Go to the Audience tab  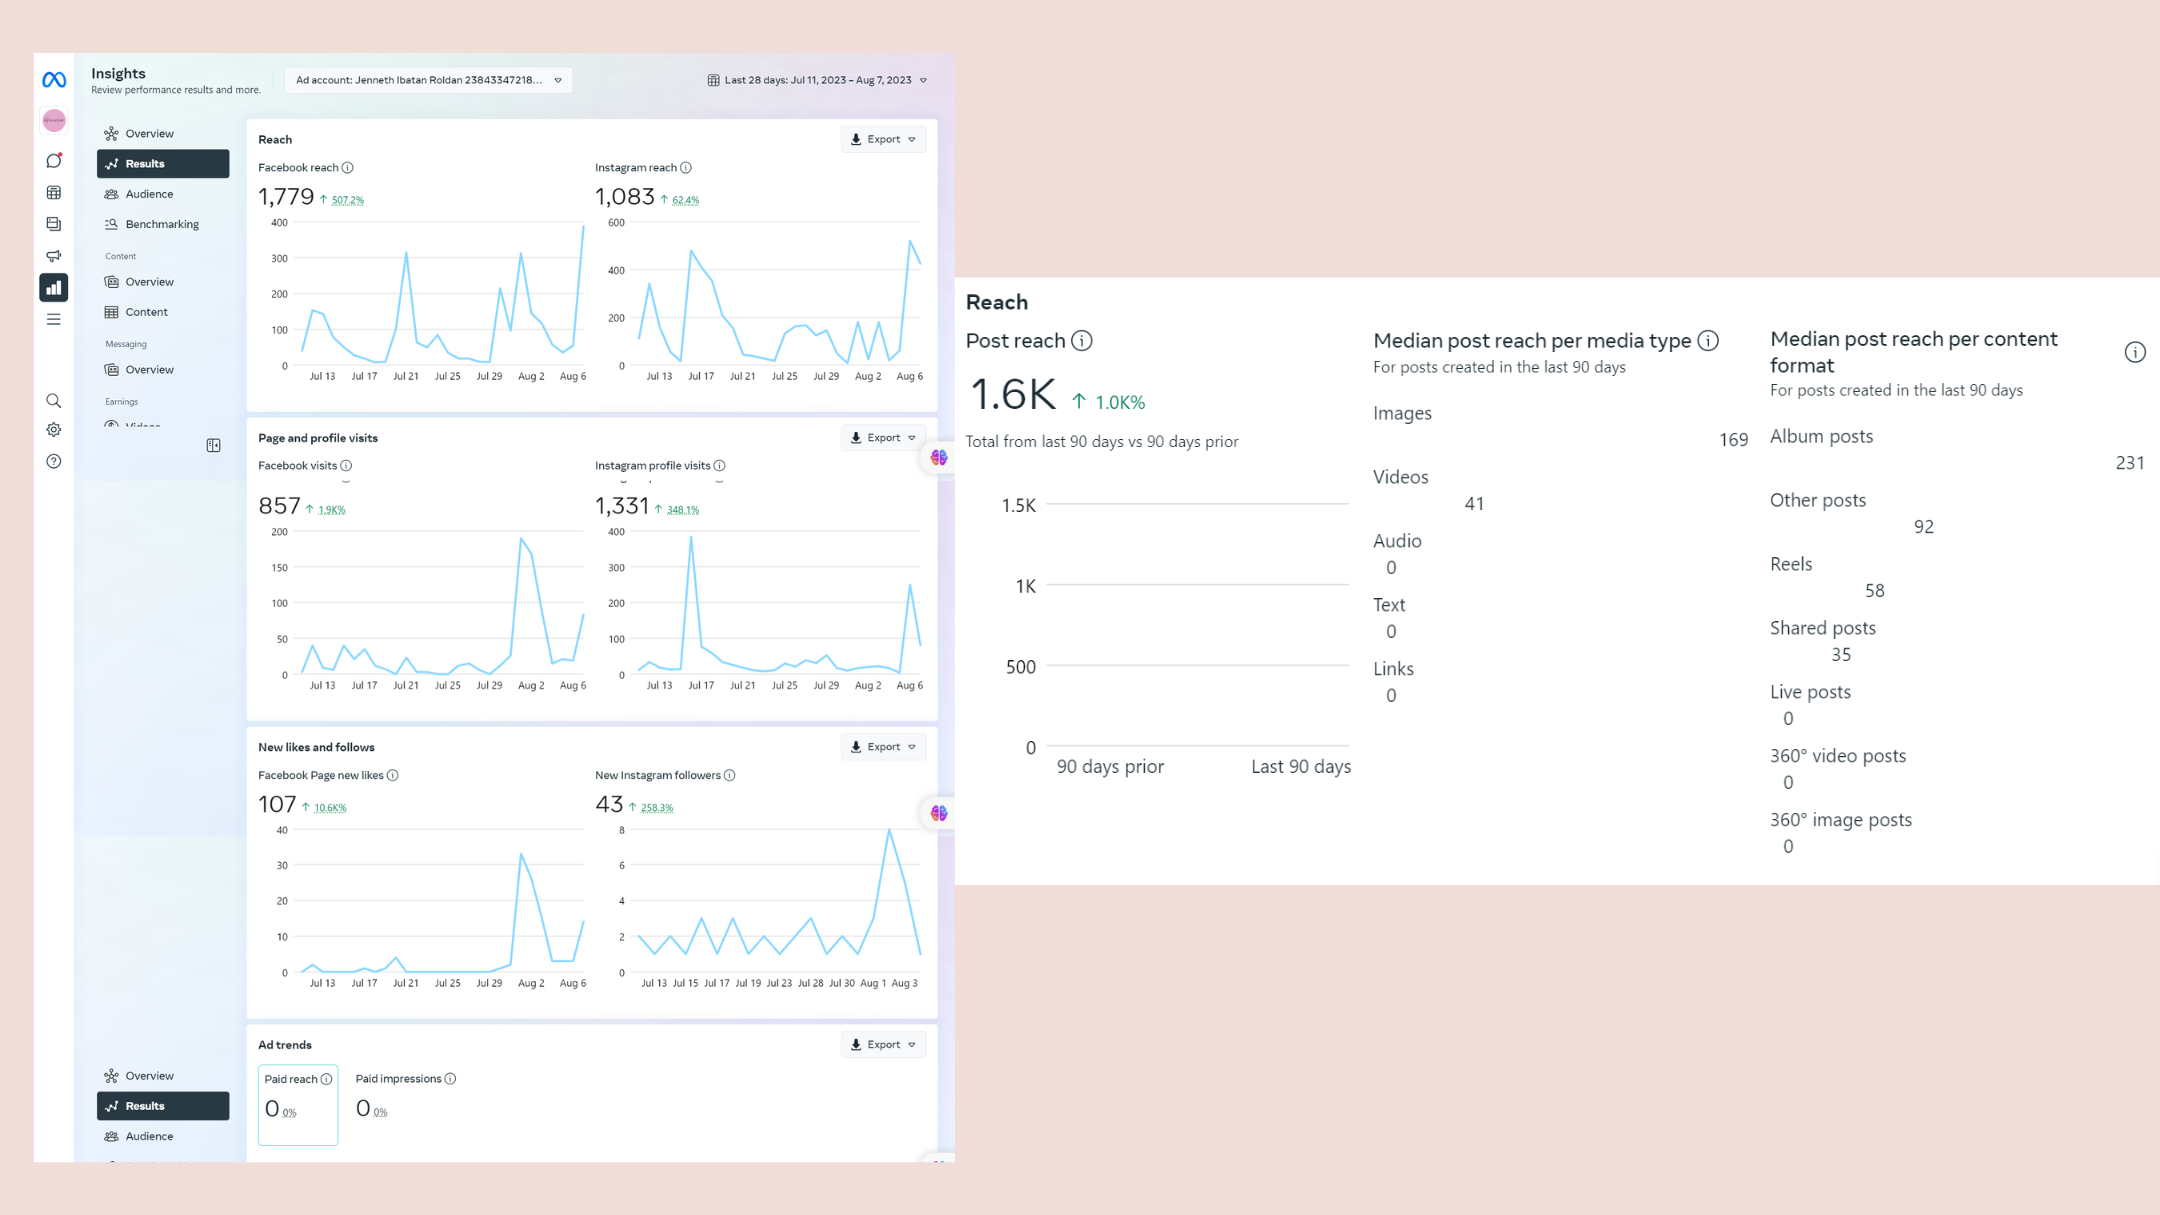click(149, 194)
